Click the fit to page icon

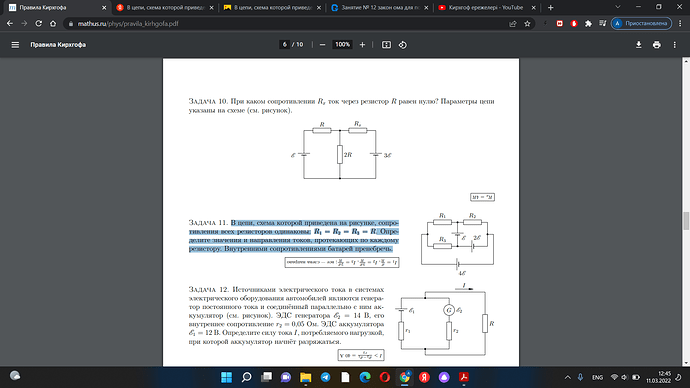386,44
